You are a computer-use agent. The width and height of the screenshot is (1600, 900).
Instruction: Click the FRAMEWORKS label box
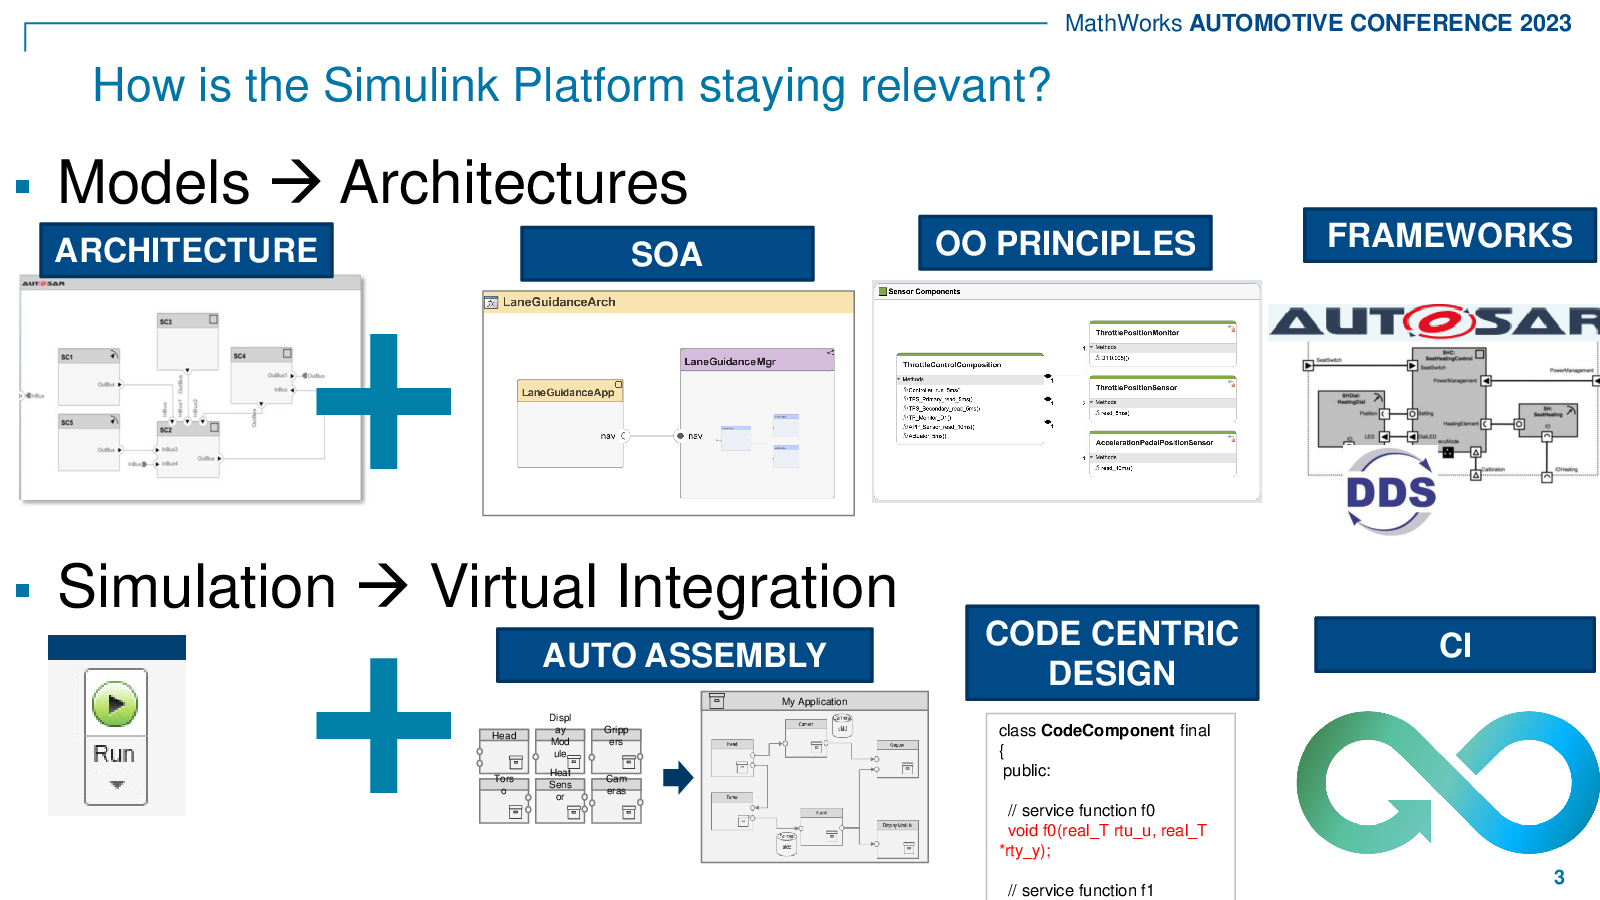[1449, 235]
